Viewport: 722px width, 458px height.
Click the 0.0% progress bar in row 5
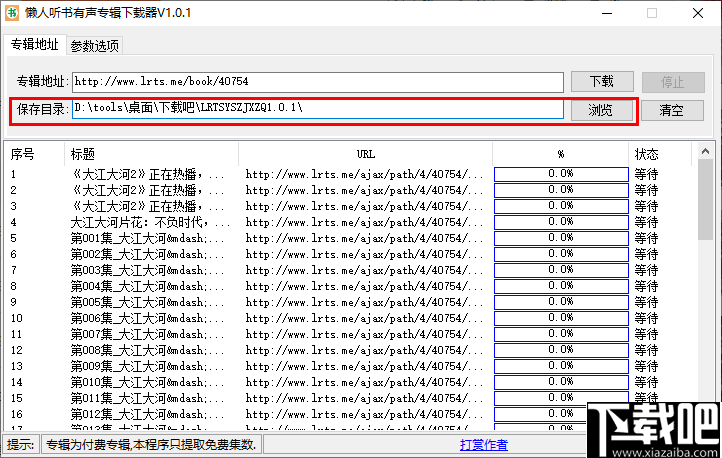[561, 238]
